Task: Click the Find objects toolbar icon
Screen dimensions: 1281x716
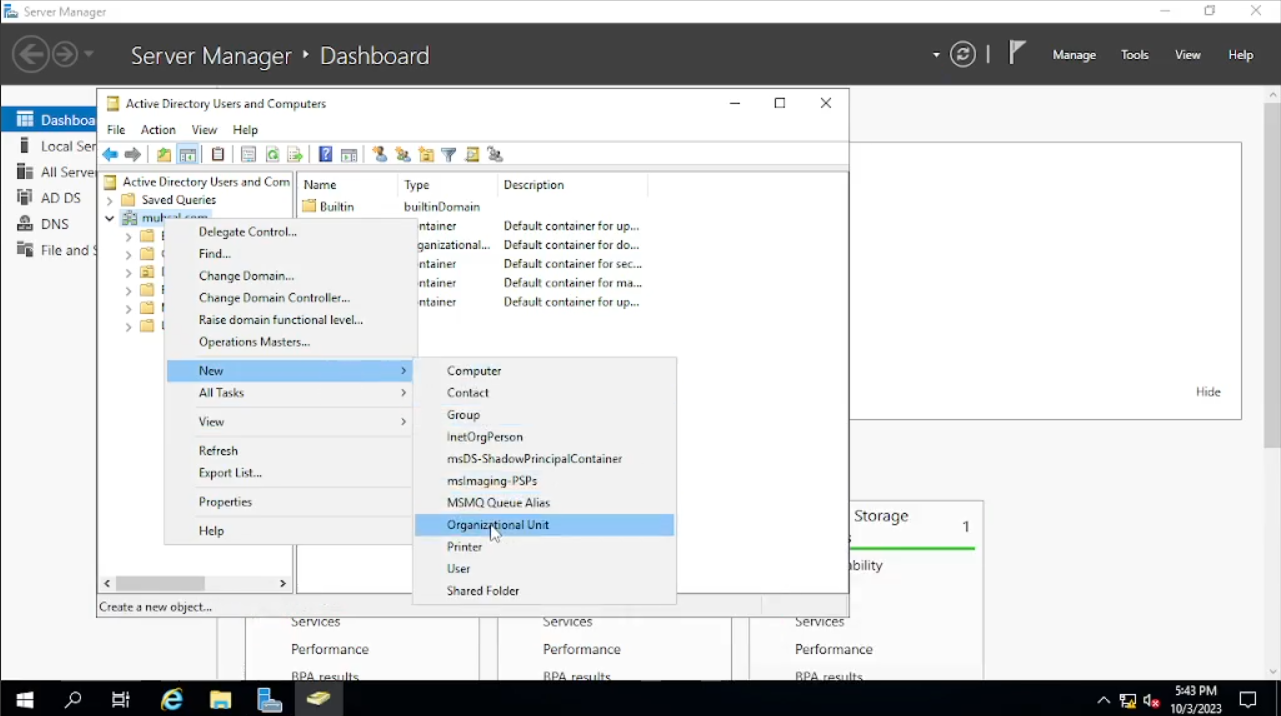Action: 472,155
